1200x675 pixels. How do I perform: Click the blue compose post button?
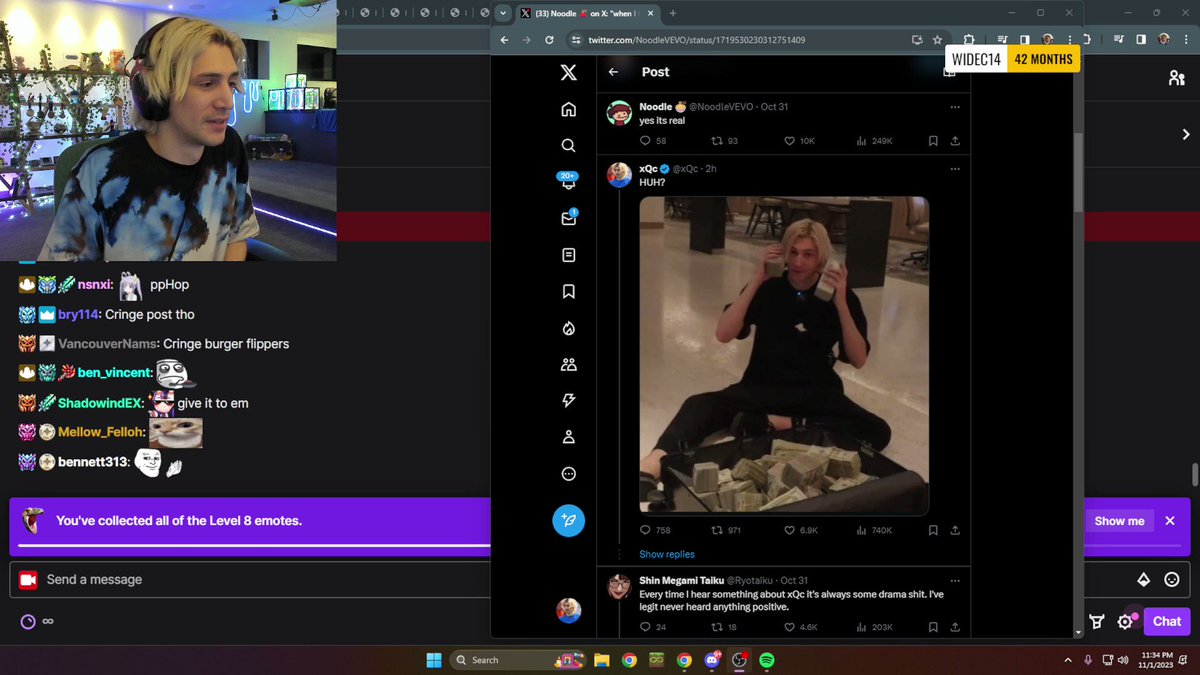coord(568,520)
